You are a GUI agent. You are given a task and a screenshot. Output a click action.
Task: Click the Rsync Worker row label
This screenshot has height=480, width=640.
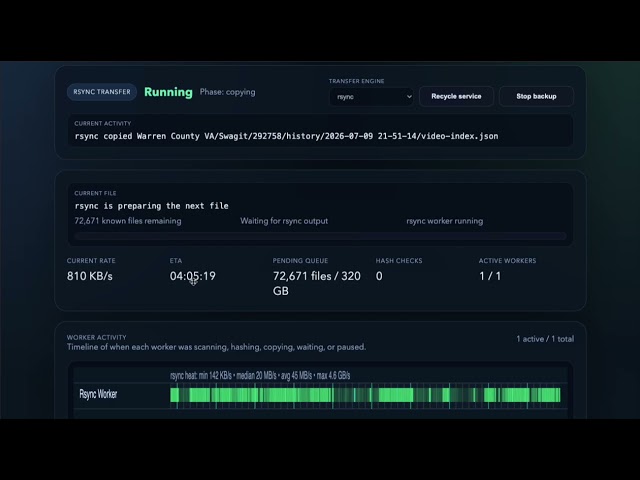click(x=98, y=394)
